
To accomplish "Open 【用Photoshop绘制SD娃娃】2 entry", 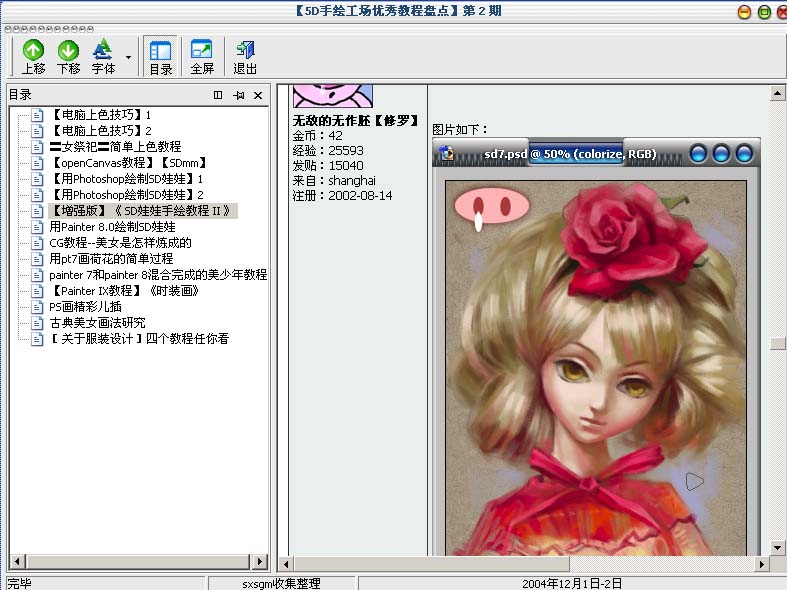I will pyautogui.click(x=126, y=195).
